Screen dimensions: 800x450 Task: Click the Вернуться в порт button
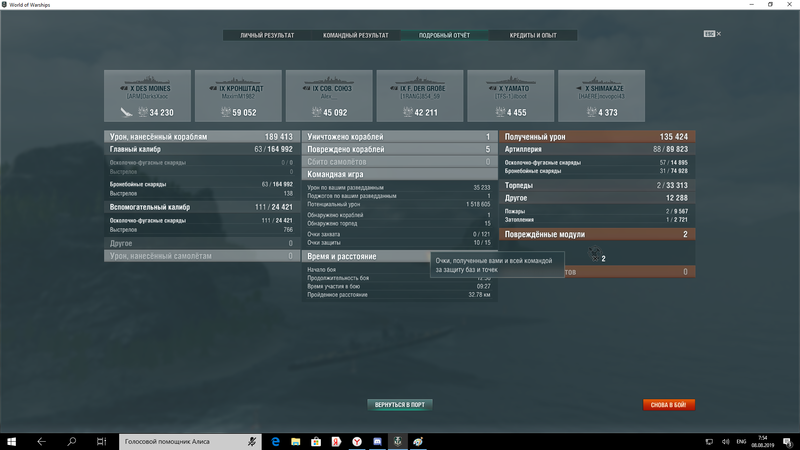pyautogui.click(x=399, y=405)
